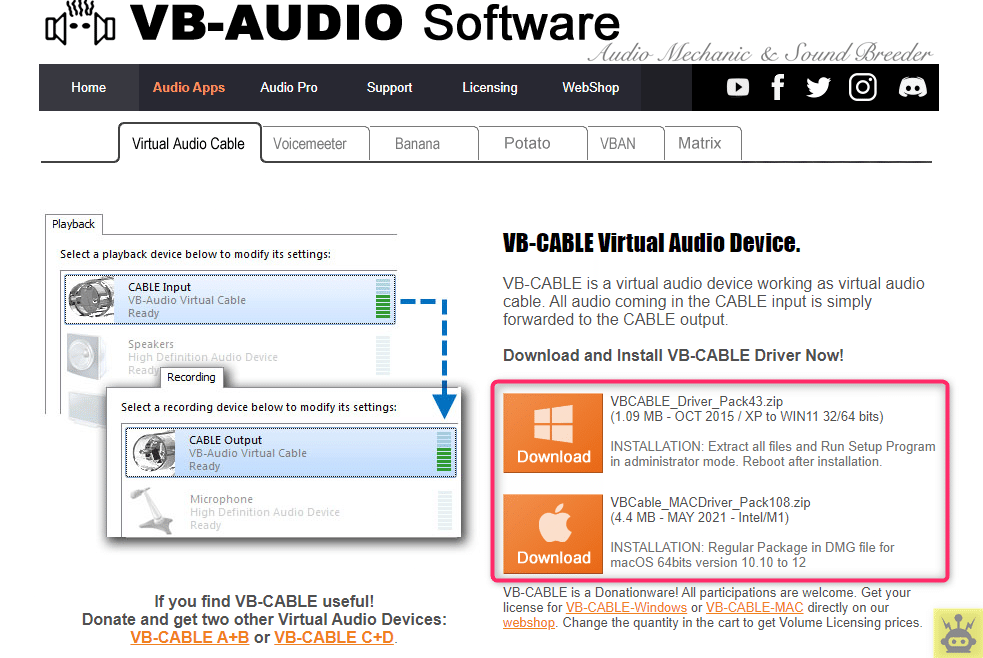Click the VB-CABLE Virtual Audio Device heading
Screen dimensions: 983x658
[x=651, y=243]
